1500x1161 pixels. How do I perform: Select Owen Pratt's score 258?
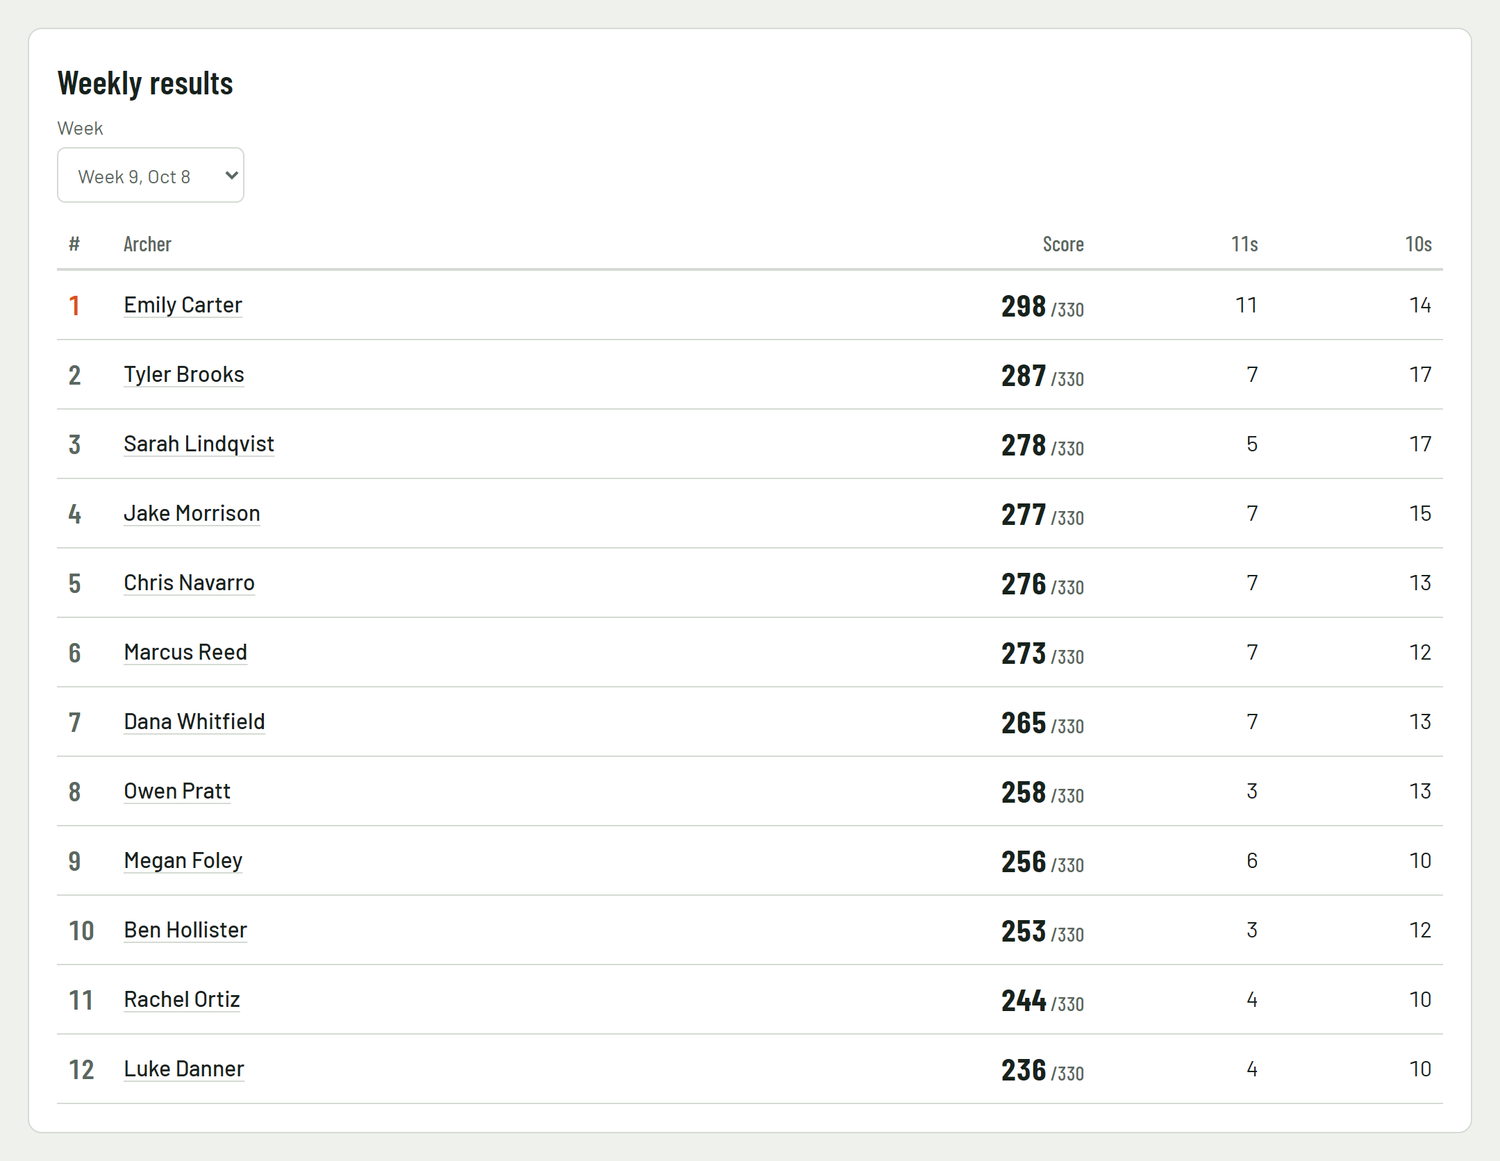tap(1023, 793)
